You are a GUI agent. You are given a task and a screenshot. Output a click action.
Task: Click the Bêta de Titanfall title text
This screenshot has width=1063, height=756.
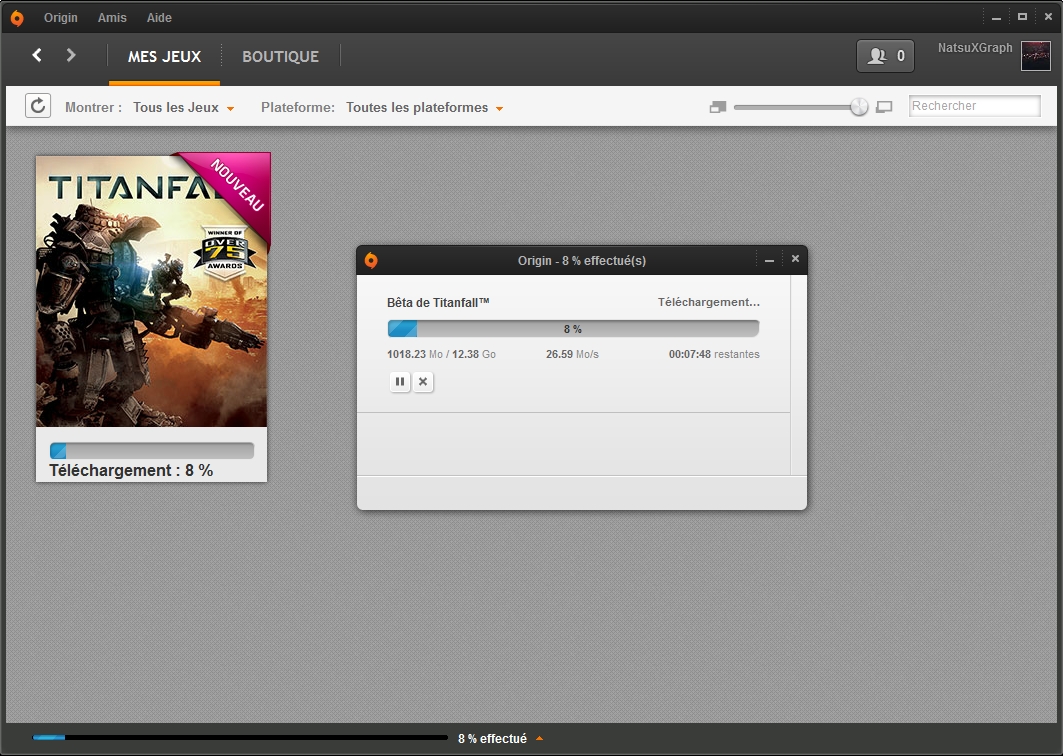[438, 302]
